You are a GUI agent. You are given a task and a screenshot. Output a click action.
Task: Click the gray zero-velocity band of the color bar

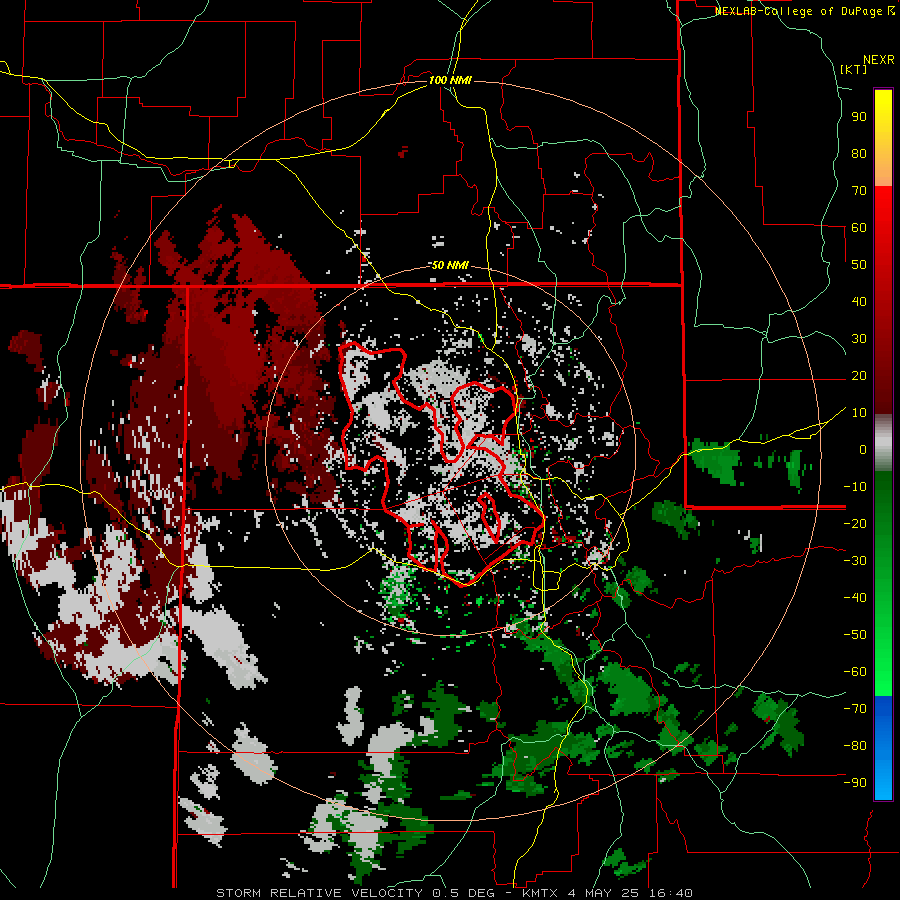[x=883, y=443]
